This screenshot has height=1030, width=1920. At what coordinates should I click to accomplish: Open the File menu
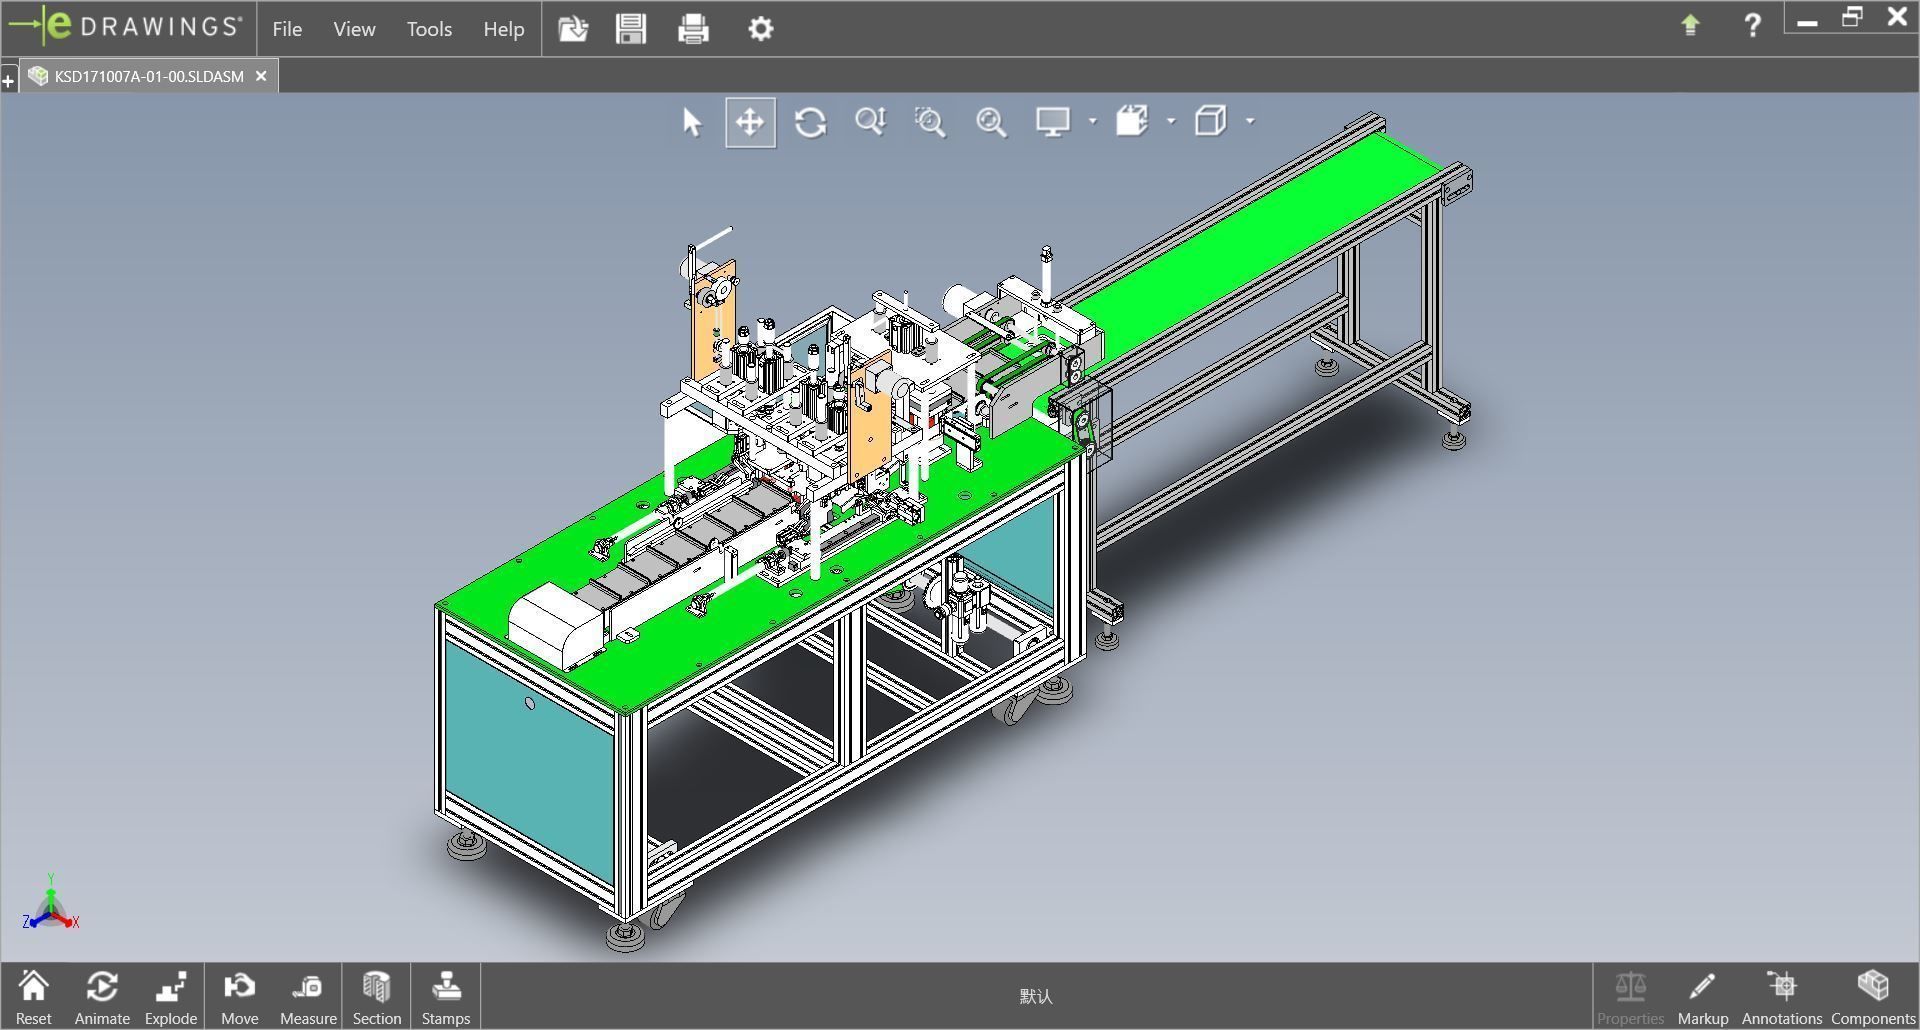[x=287, y=29]
